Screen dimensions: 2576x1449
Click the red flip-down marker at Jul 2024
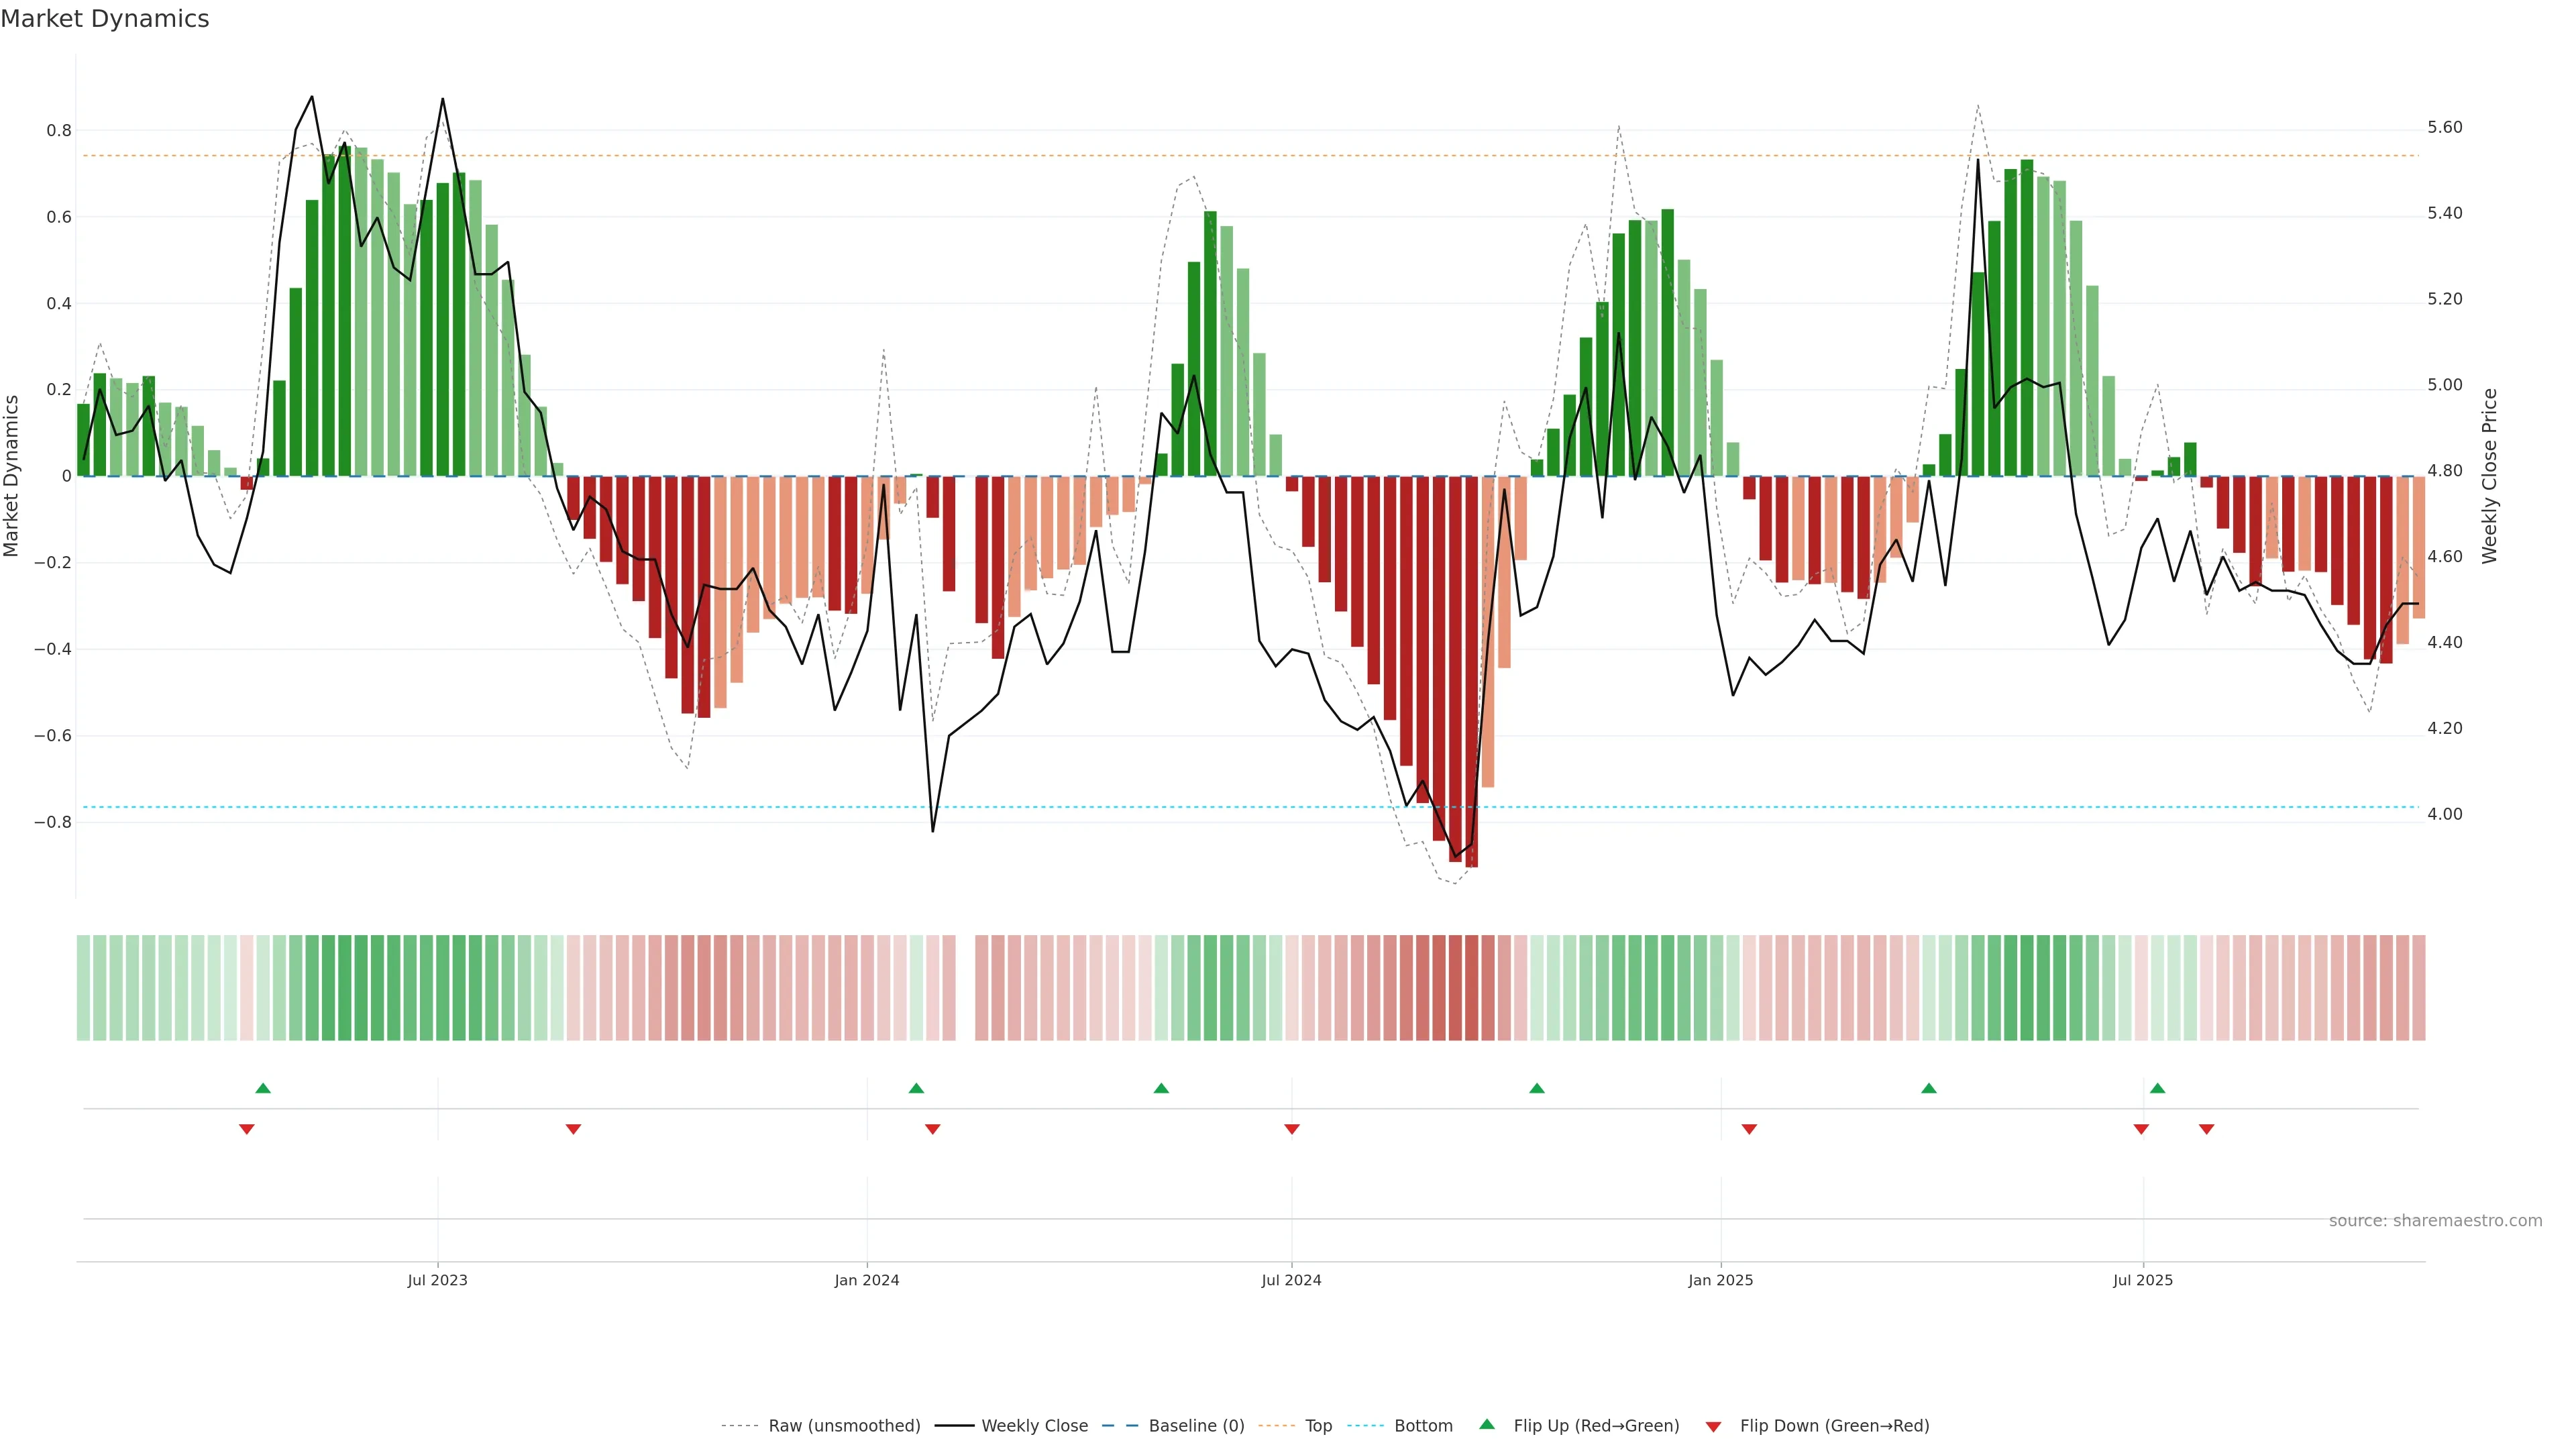click(1291, 1129)
